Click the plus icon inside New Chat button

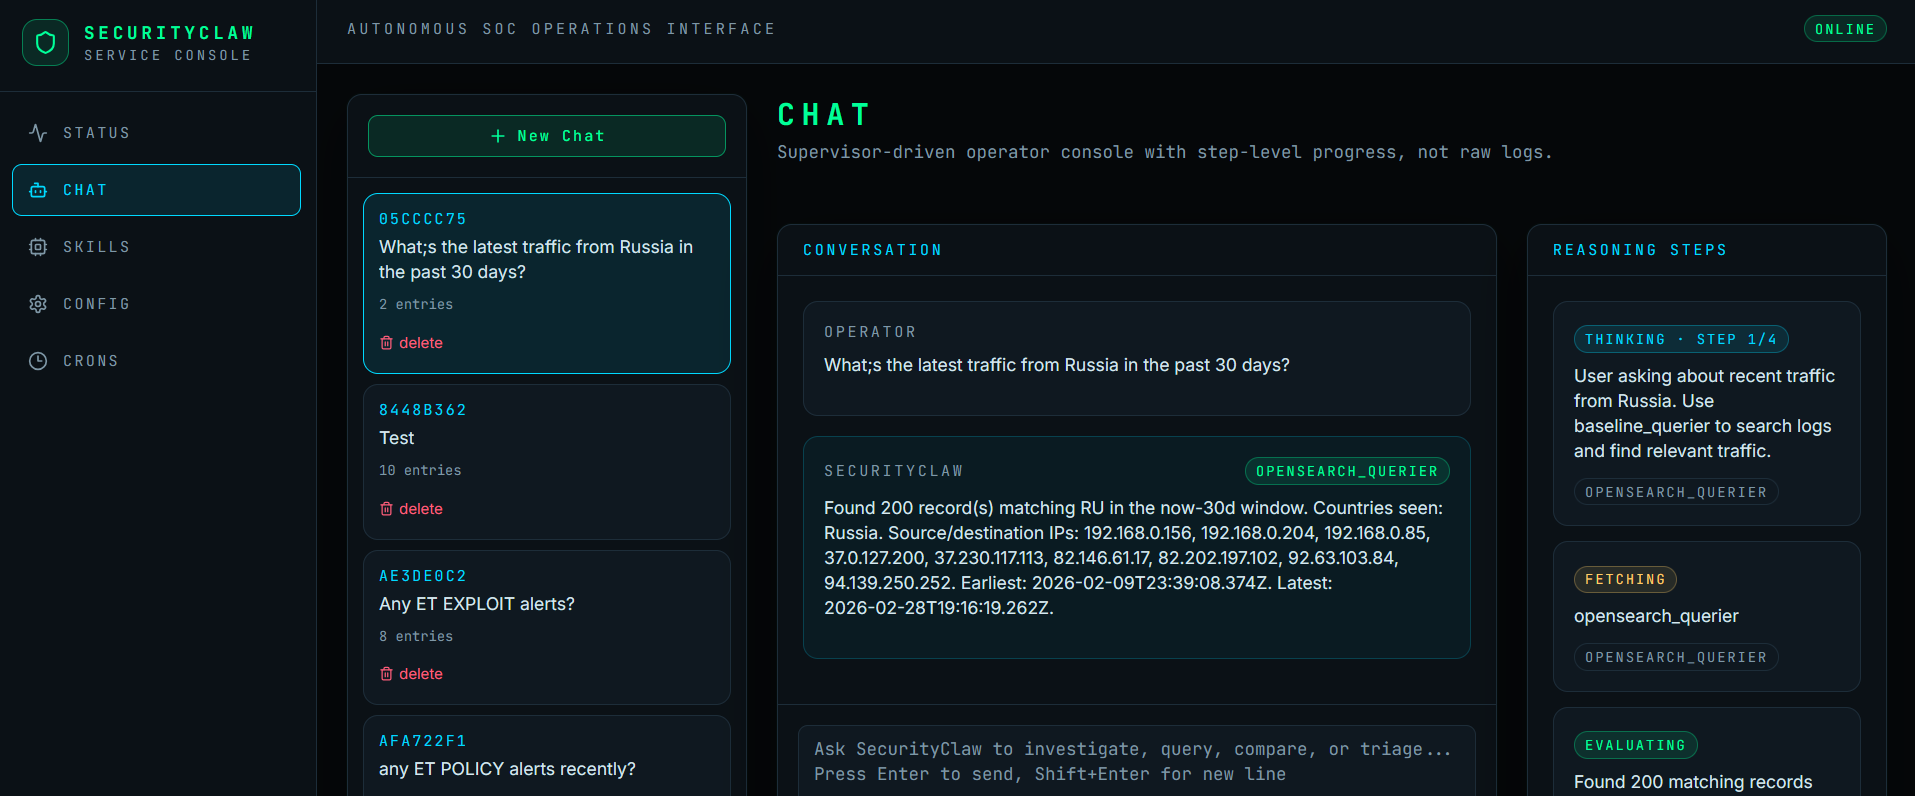point(497,135)
